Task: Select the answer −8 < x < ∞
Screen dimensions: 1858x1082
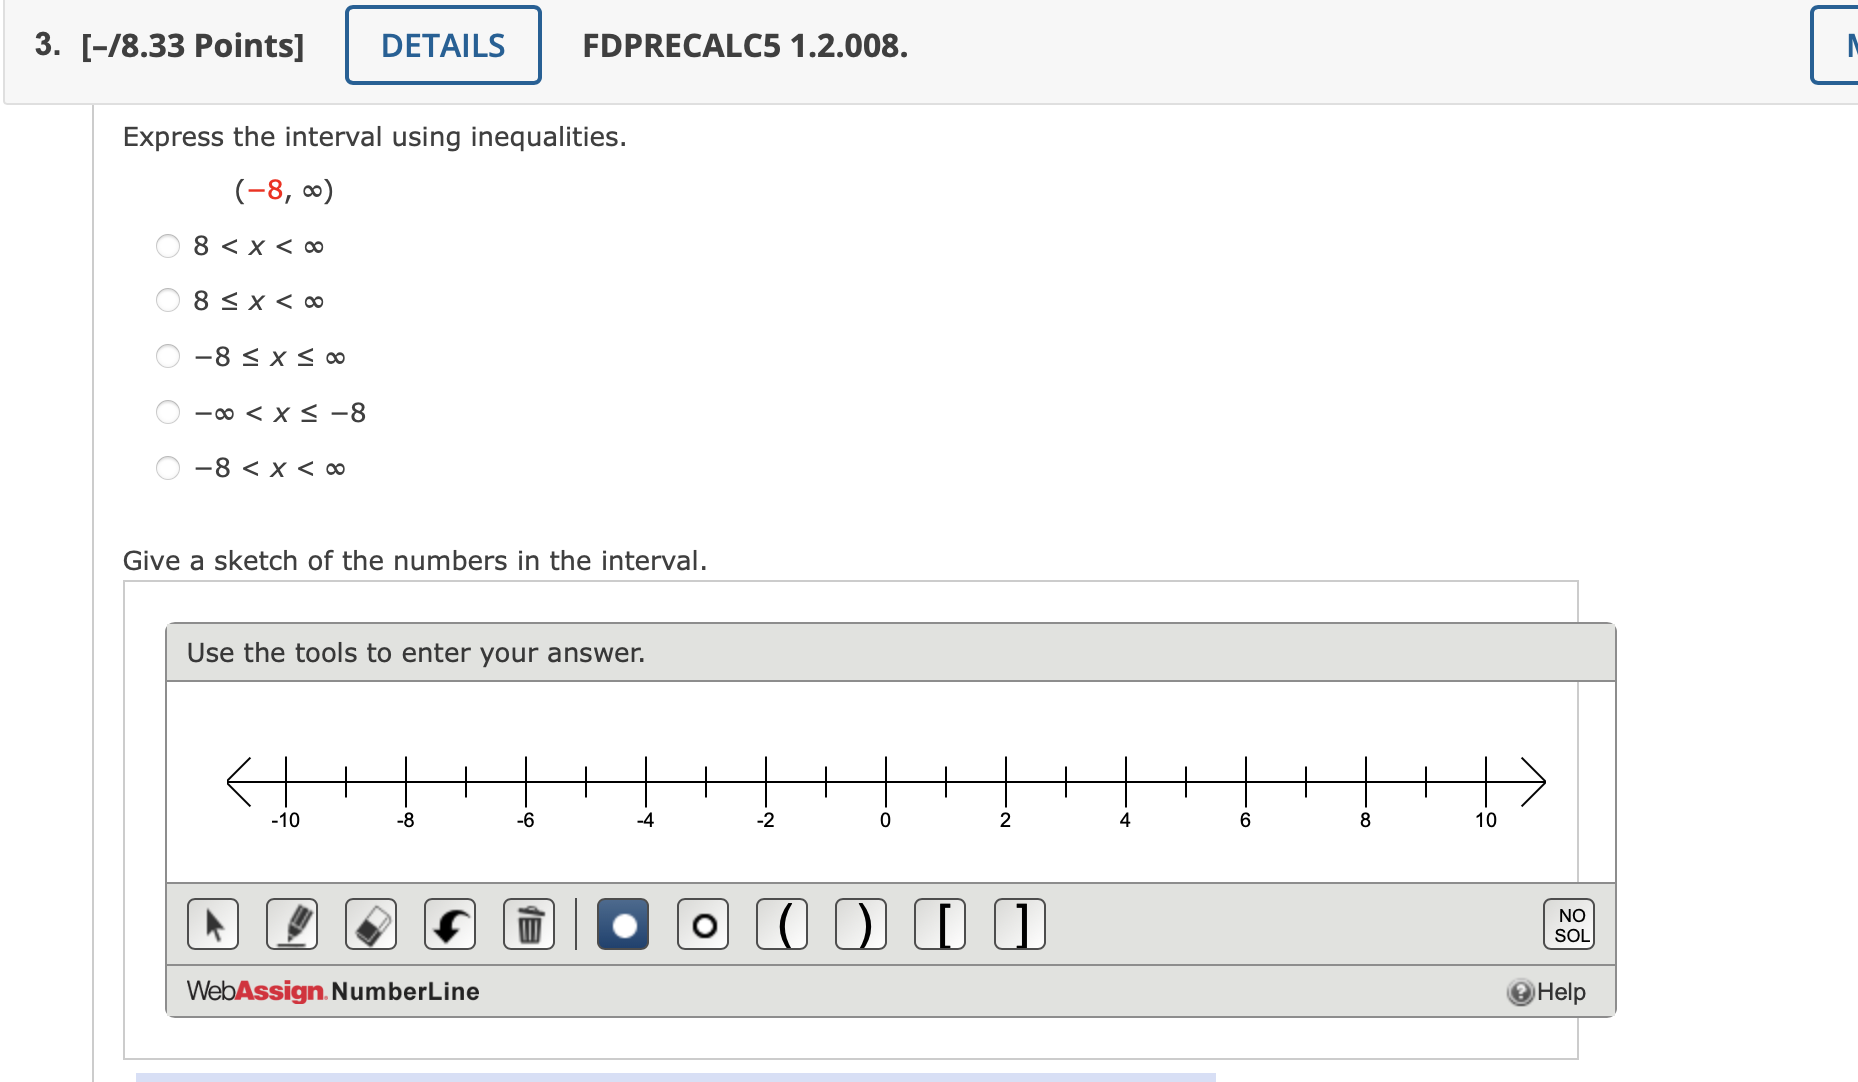Action: (x=168, y=467)
